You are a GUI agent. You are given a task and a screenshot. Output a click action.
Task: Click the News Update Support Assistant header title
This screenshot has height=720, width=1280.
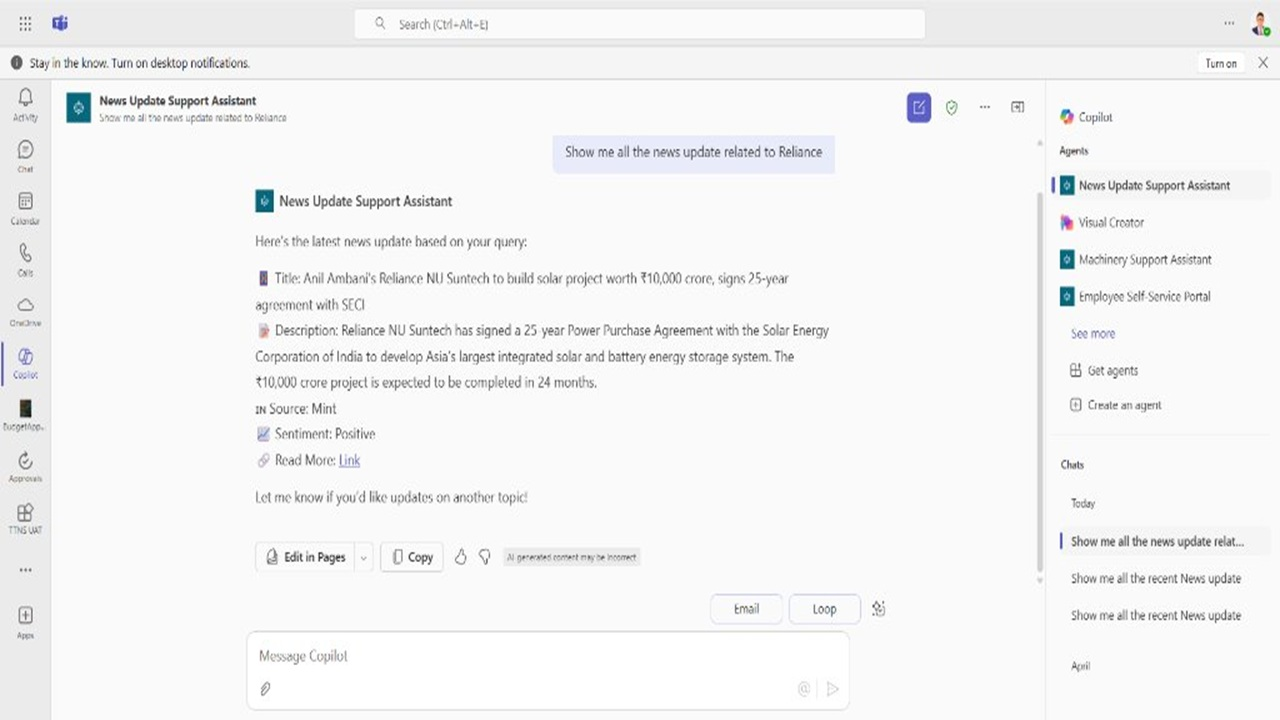[178, 100]
